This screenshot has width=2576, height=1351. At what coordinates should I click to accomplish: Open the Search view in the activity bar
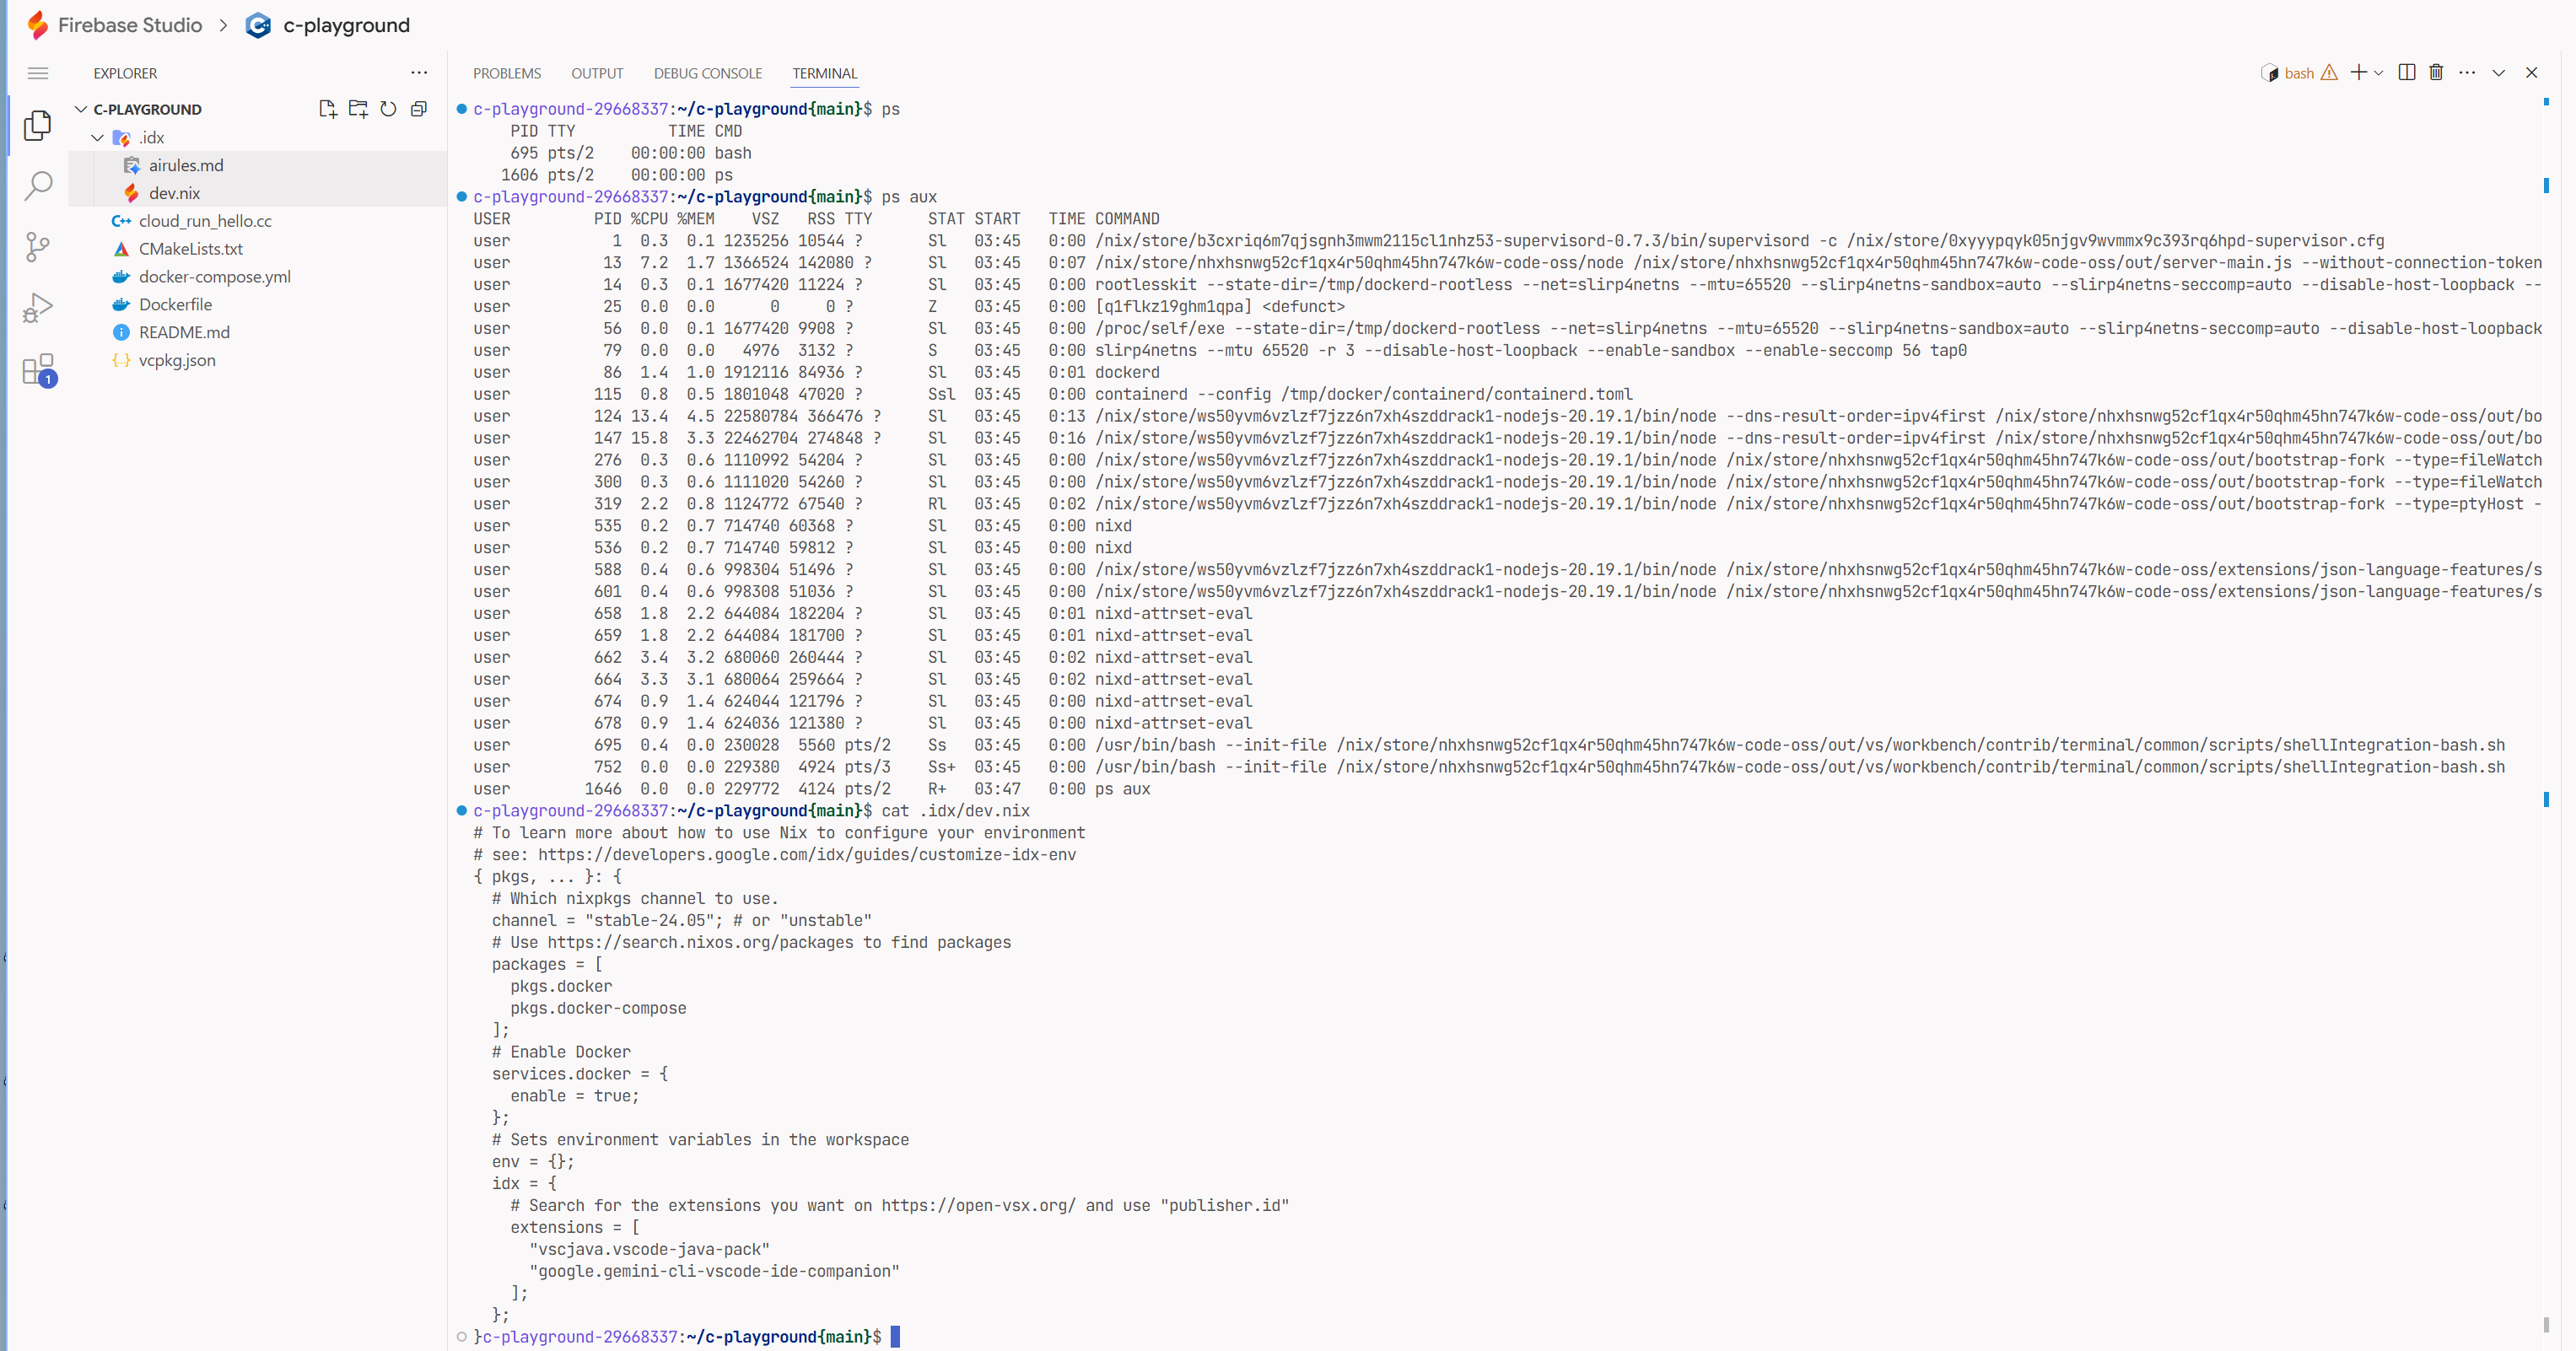37,185
